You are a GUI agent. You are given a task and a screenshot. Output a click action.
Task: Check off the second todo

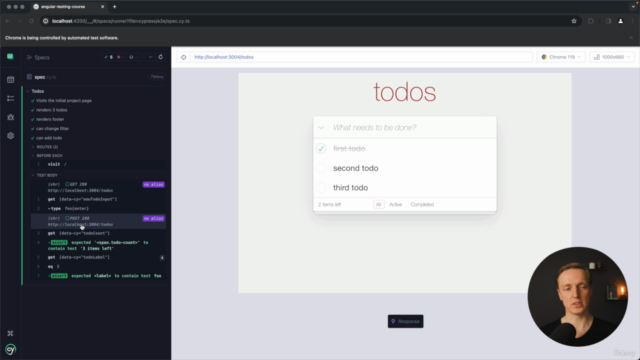(321, 168)
